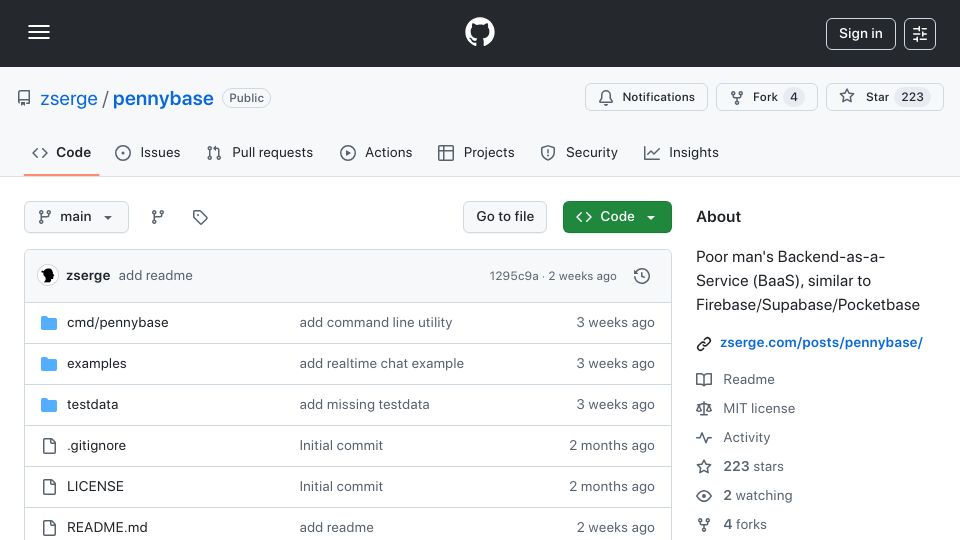Open the cmd/pennybase folder
The image size is (960, 540).
click(x=118, y=323)
